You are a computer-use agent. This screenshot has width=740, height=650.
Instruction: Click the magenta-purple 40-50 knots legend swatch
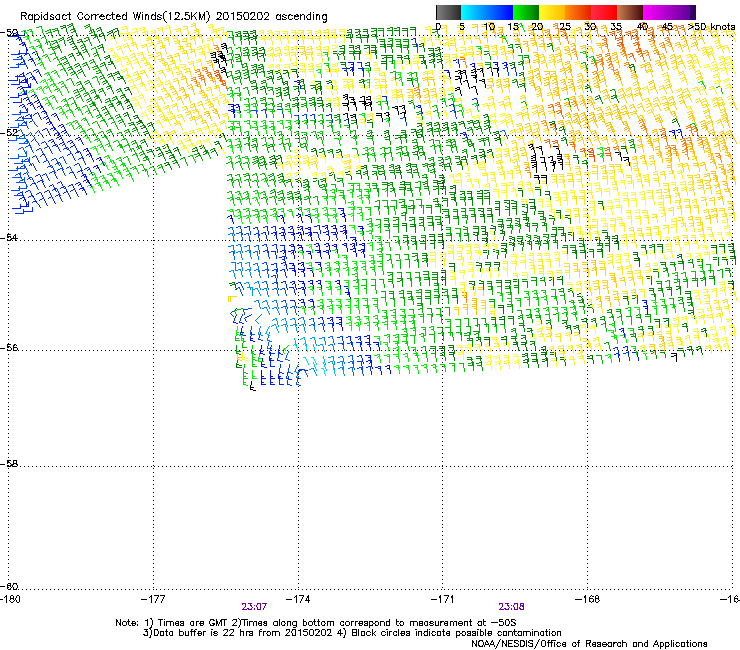(669, 12)
